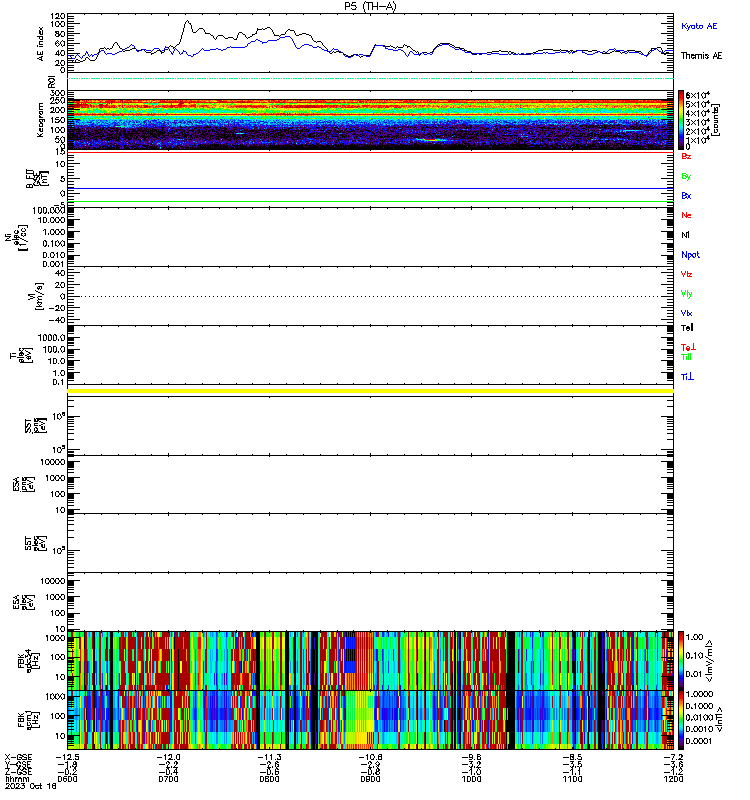This screenshot has width=750, height=800.
Task: Click the "1000" time axis label
Action: click(471, 779)
